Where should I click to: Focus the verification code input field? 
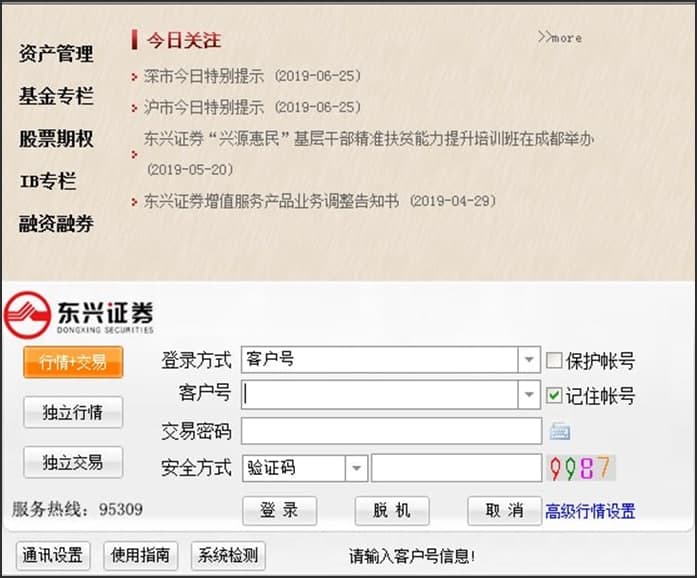[x=457, y=468]
